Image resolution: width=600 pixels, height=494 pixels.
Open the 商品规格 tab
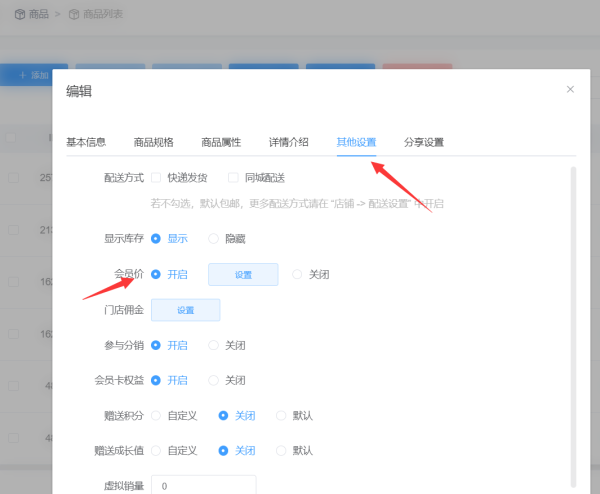coord(153,142)
